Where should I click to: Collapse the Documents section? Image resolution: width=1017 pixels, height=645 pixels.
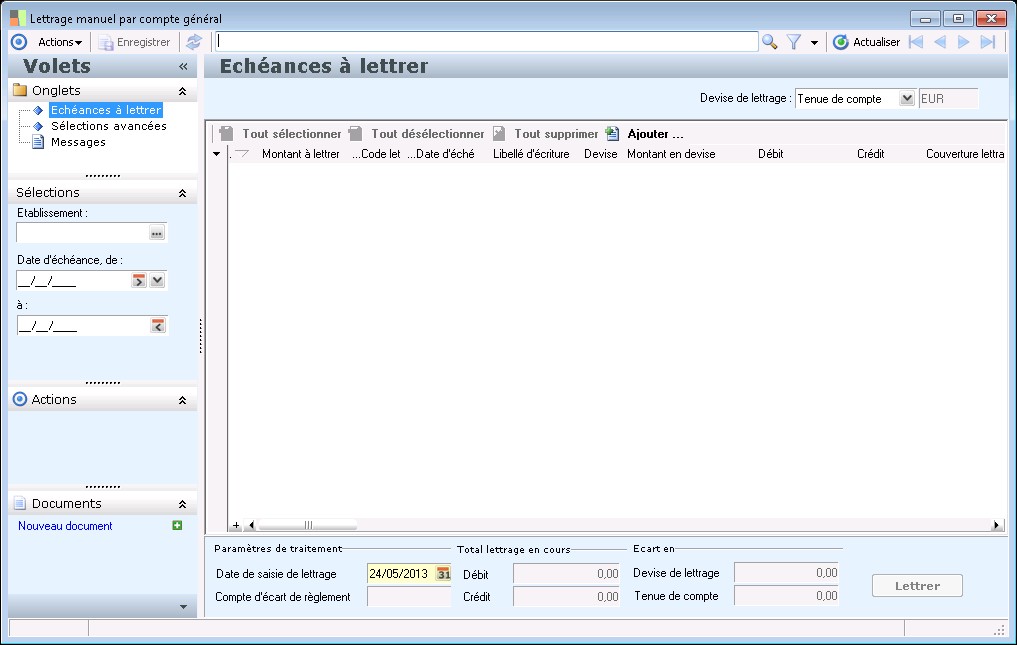182,504
